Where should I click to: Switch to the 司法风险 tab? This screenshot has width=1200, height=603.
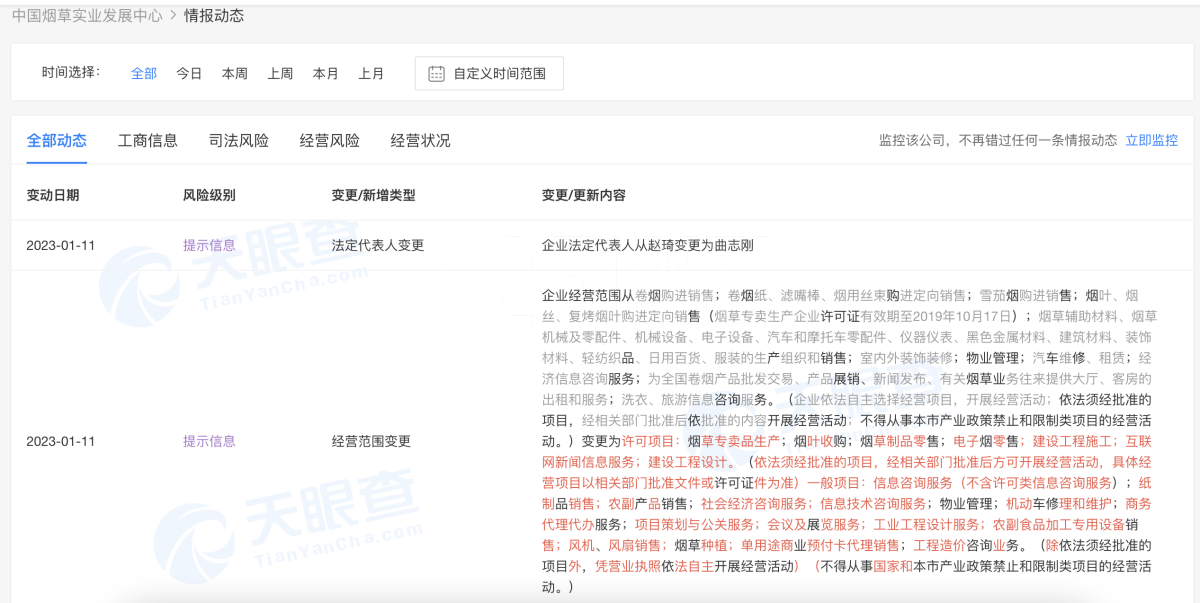click(x=239, y=140)
